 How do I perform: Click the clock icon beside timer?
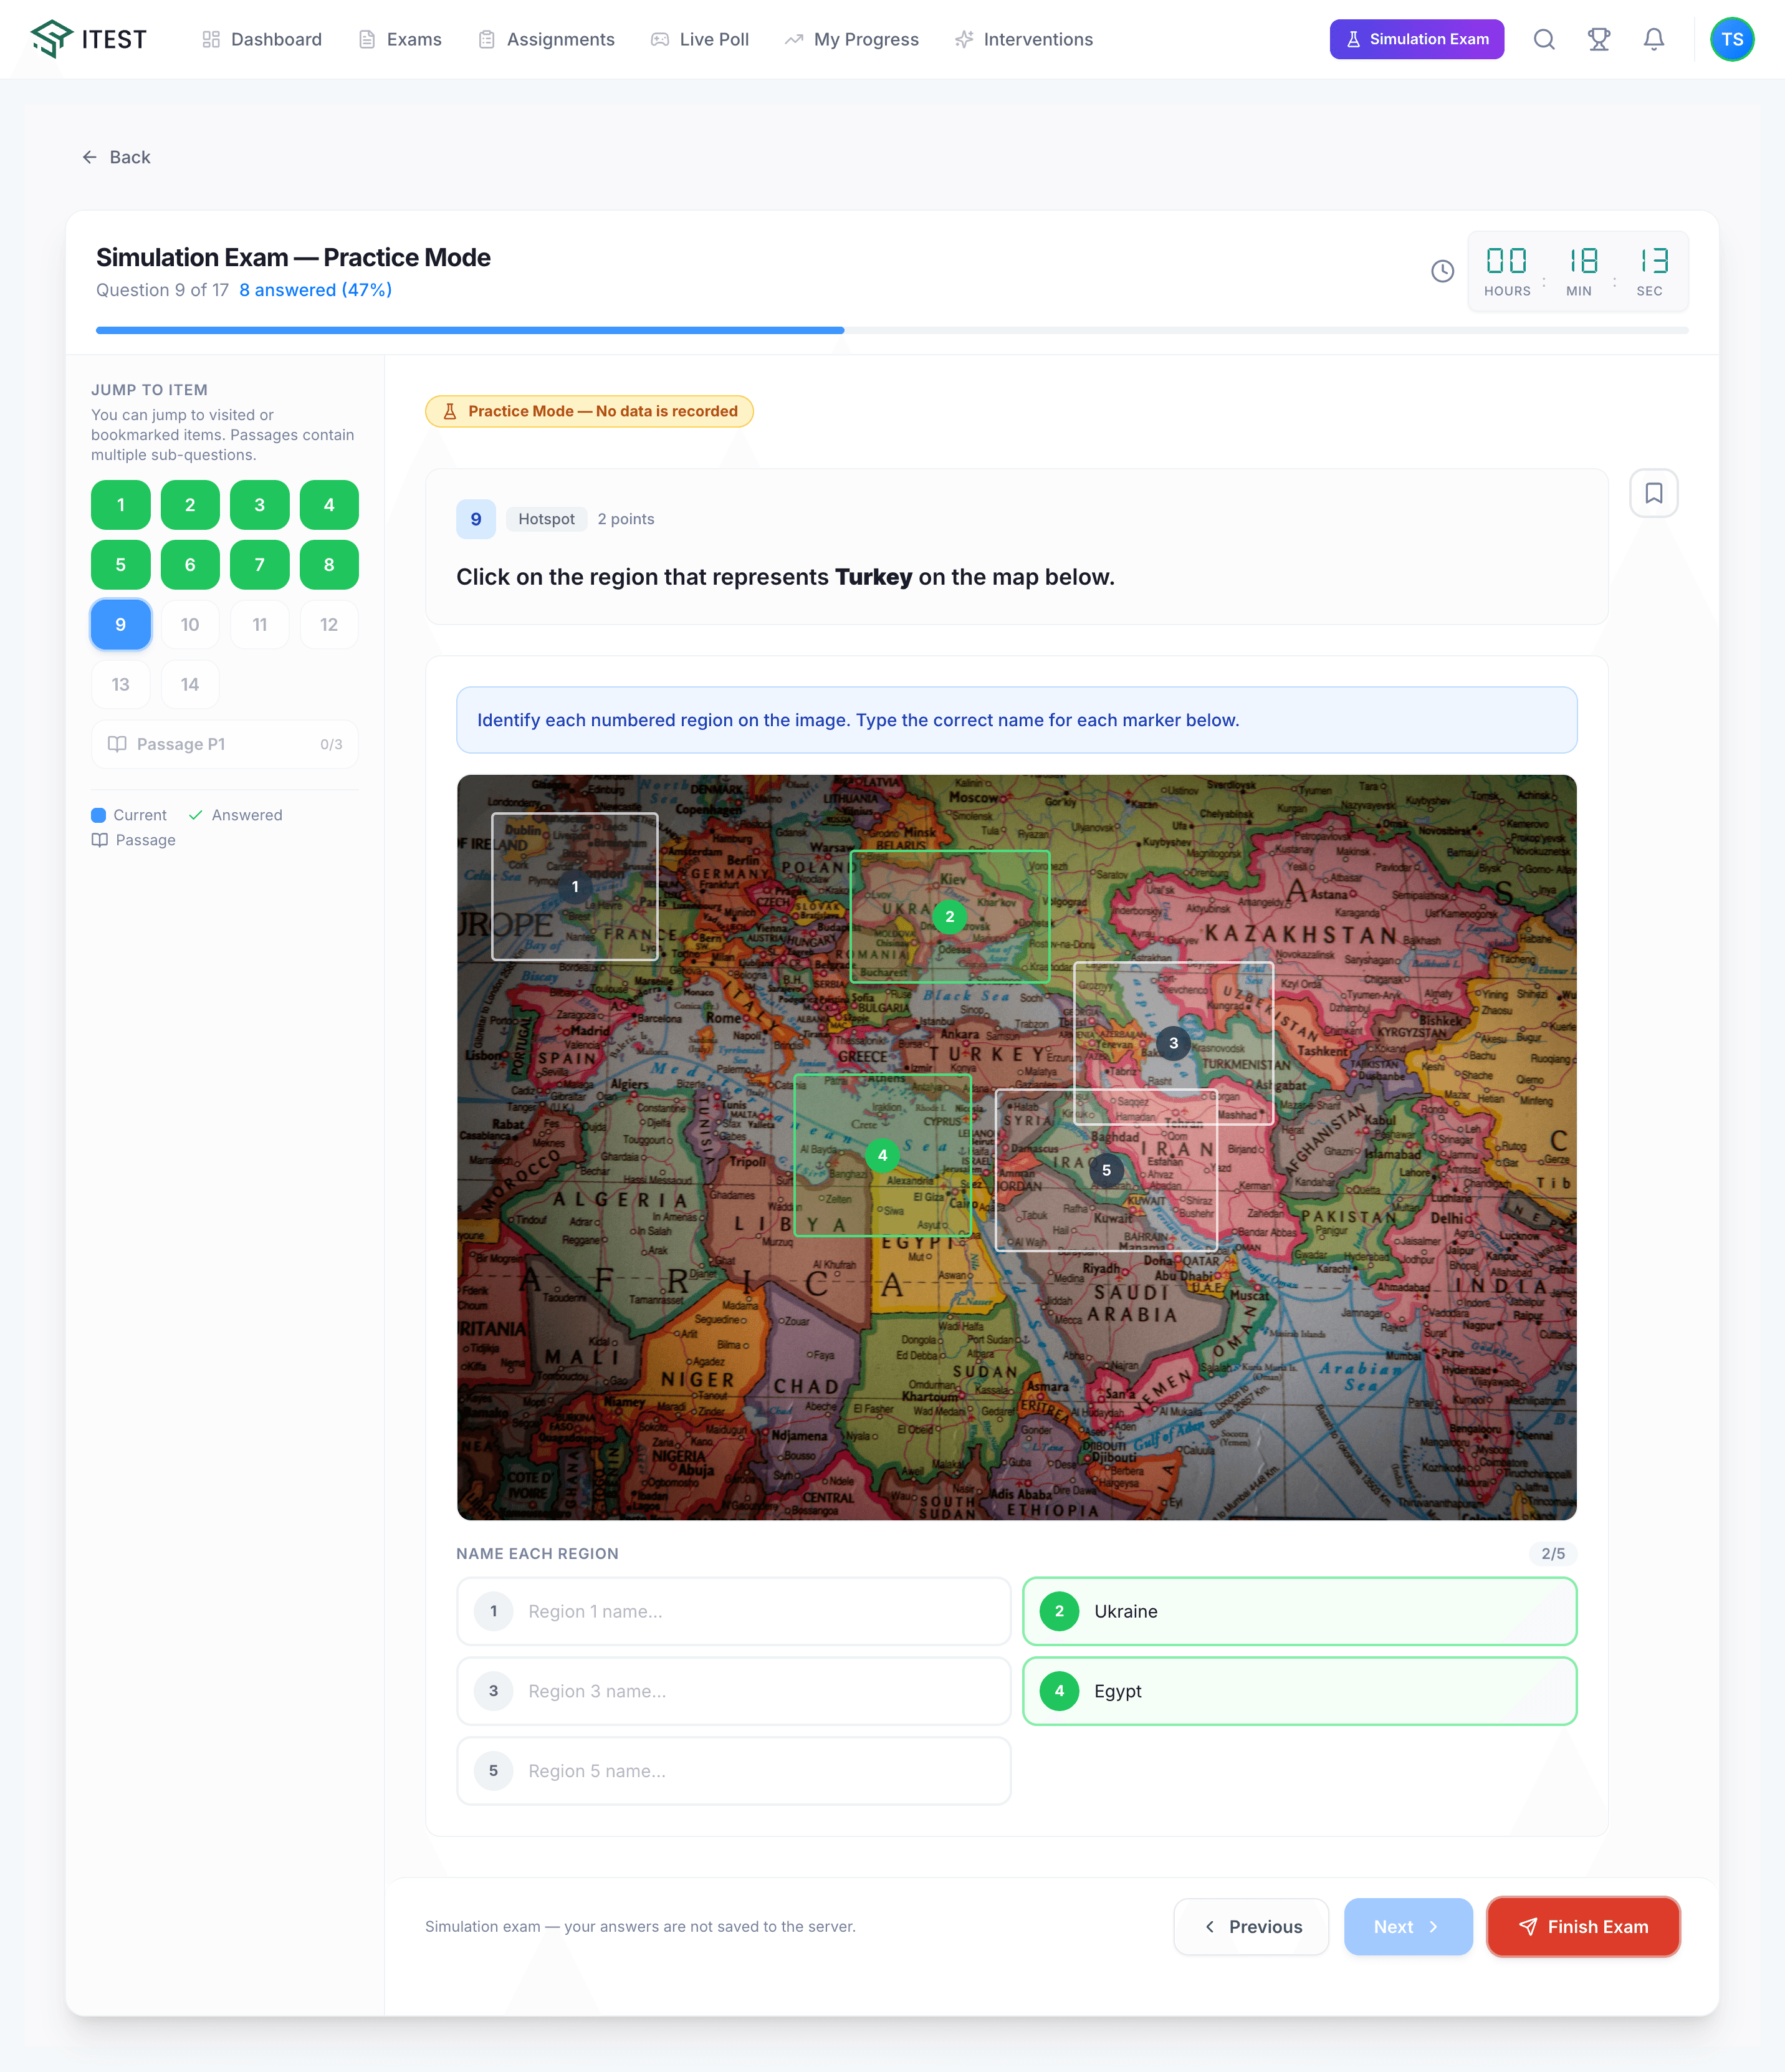click(1442, 271)
